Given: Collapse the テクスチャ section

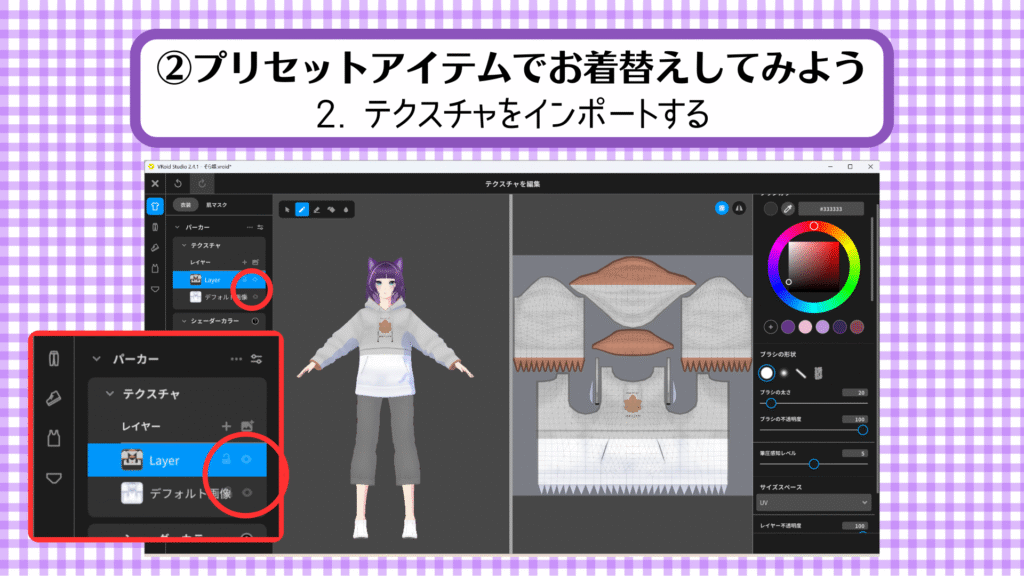Looking at the screenshot, I should click(x=183, y=244).
